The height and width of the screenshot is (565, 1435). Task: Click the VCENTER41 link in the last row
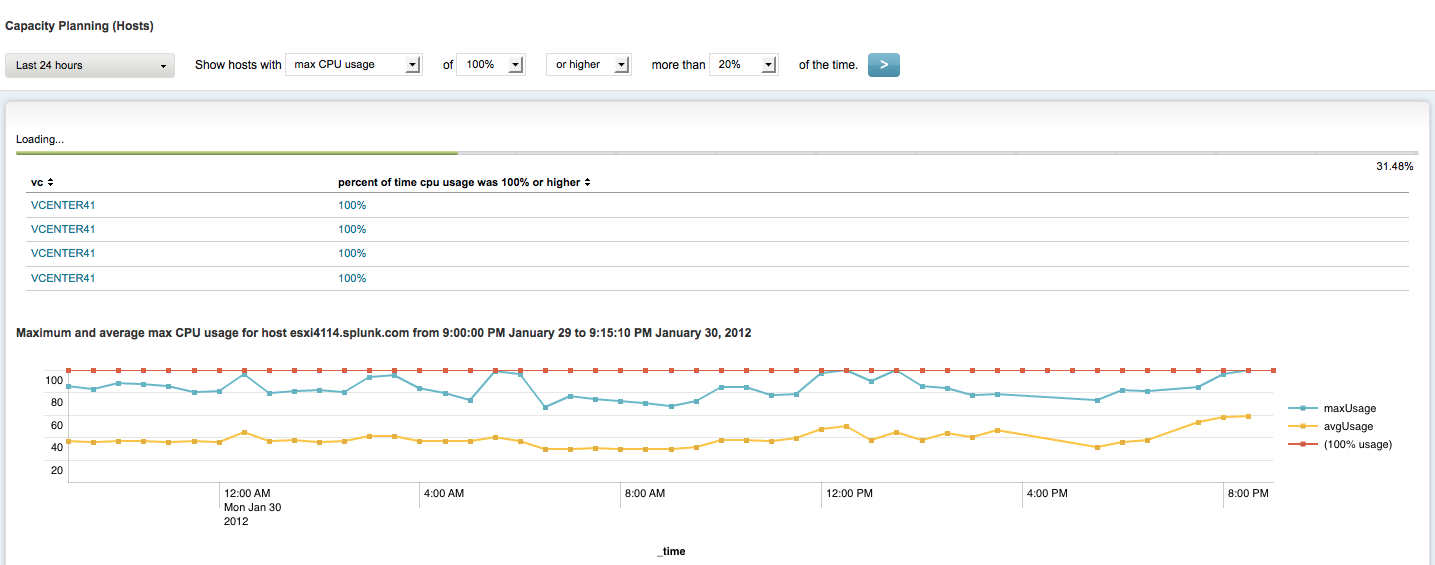(x=63, y=278)
